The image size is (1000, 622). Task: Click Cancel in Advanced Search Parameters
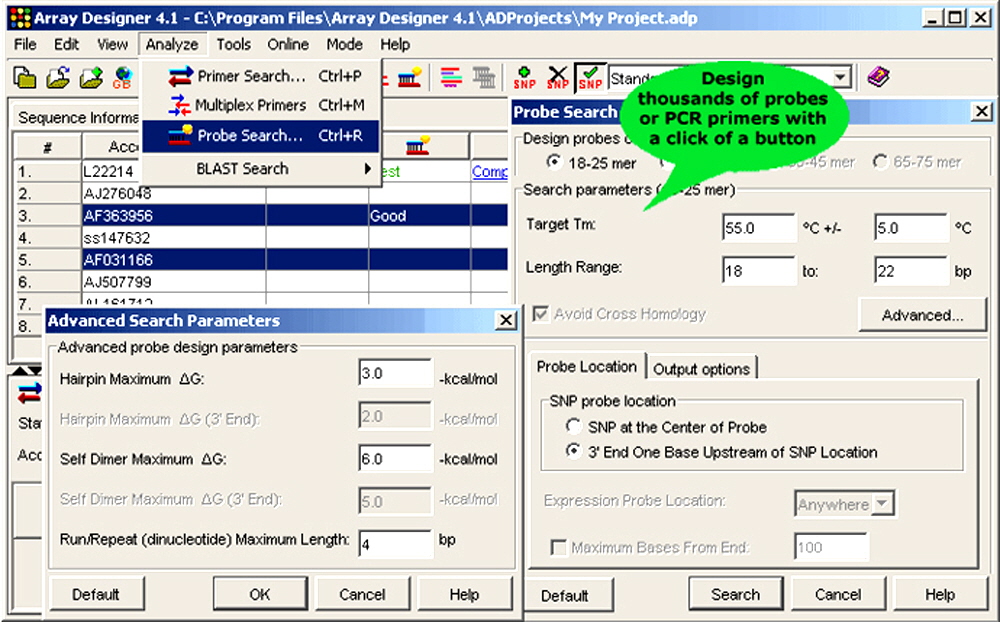(x=362, y=595)
